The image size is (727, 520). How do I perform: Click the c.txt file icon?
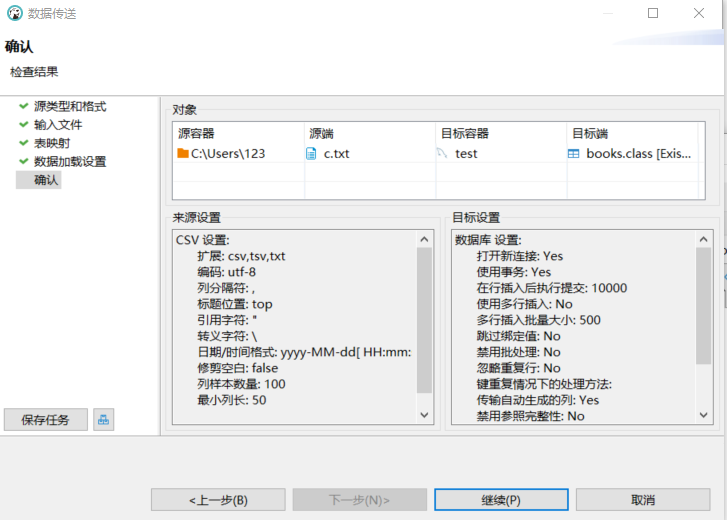tap(311, 154)
